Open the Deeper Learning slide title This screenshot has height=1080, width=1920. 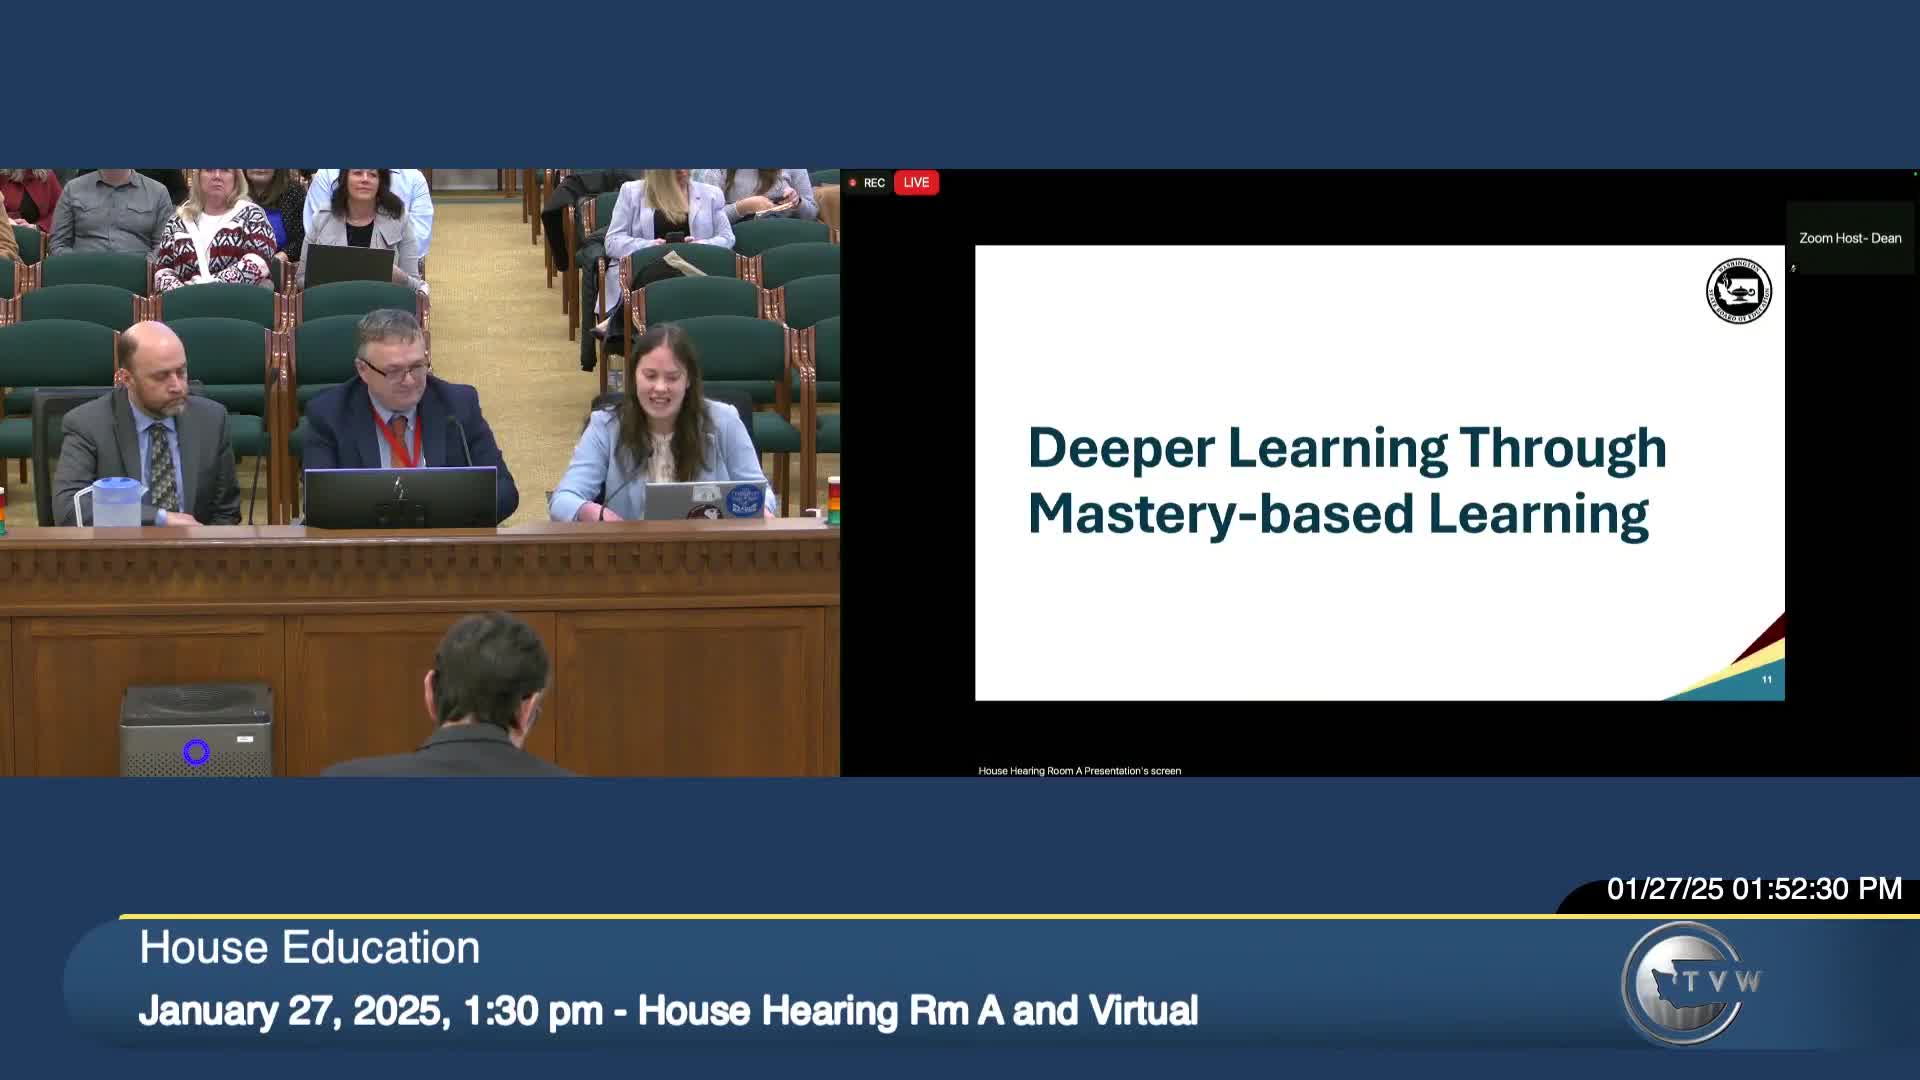coord(1348,478)
